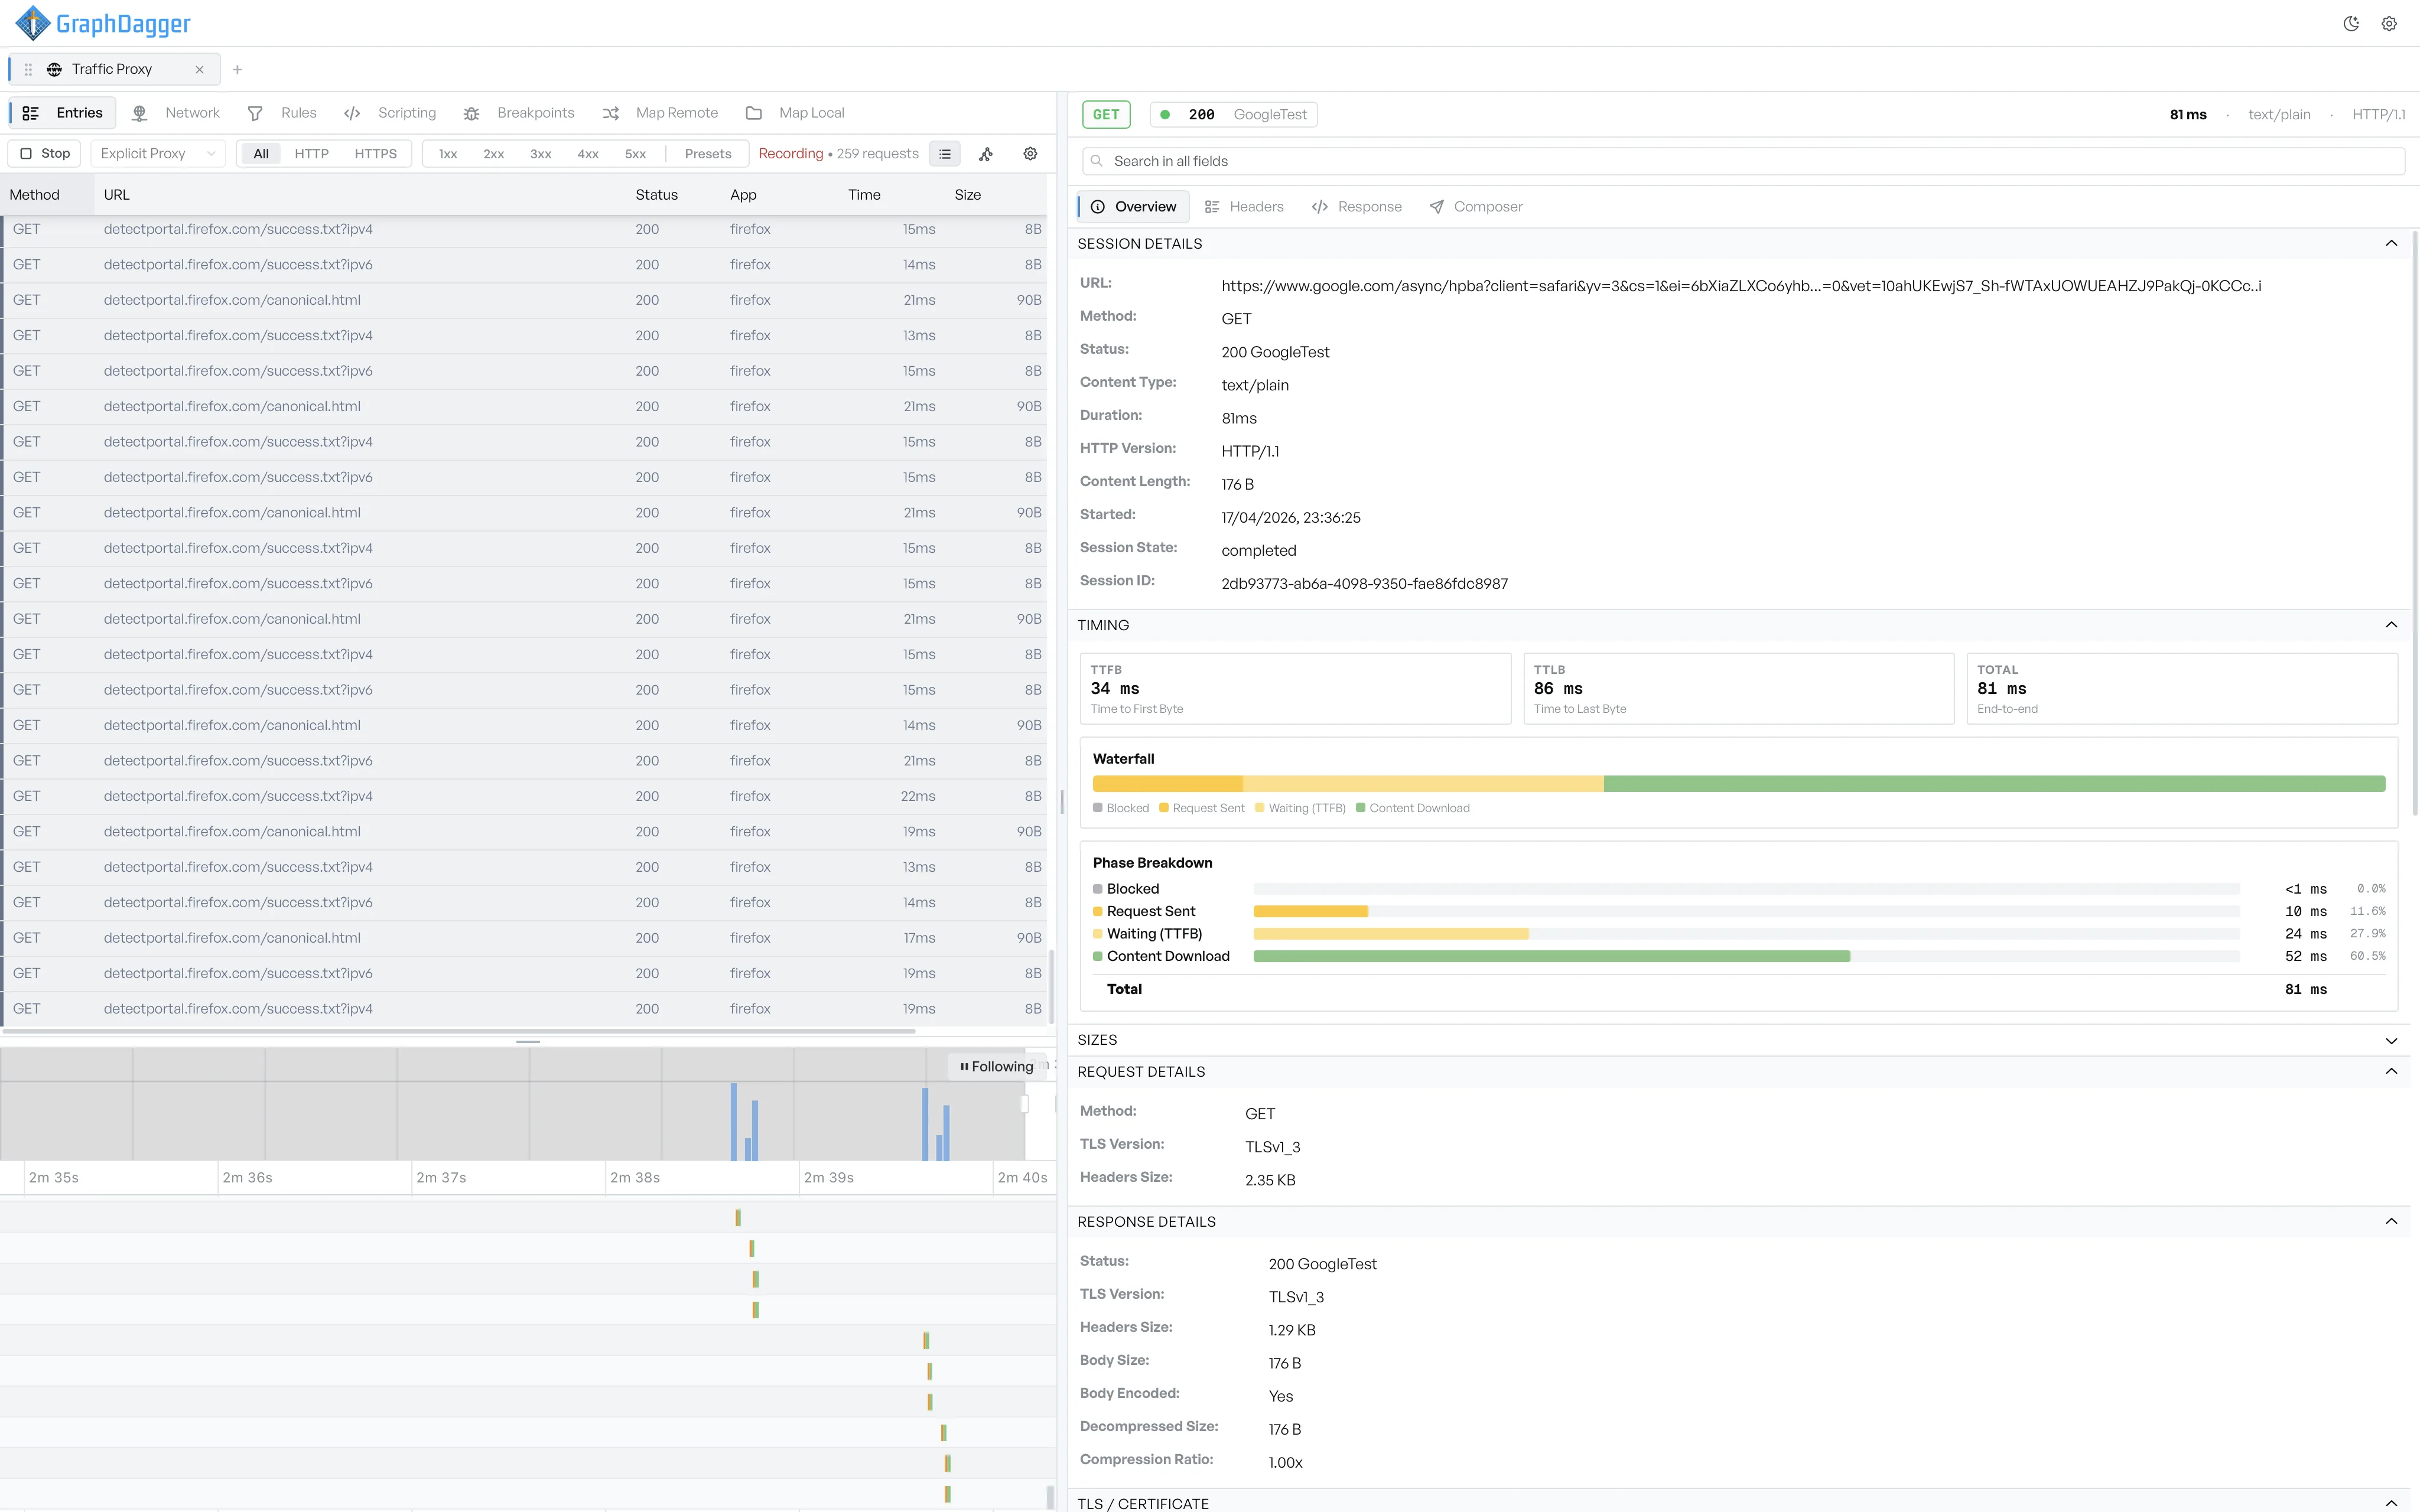Click the Request Sent phase bar
The image size is (2420, 1512).
click(x=1310, y=911)
